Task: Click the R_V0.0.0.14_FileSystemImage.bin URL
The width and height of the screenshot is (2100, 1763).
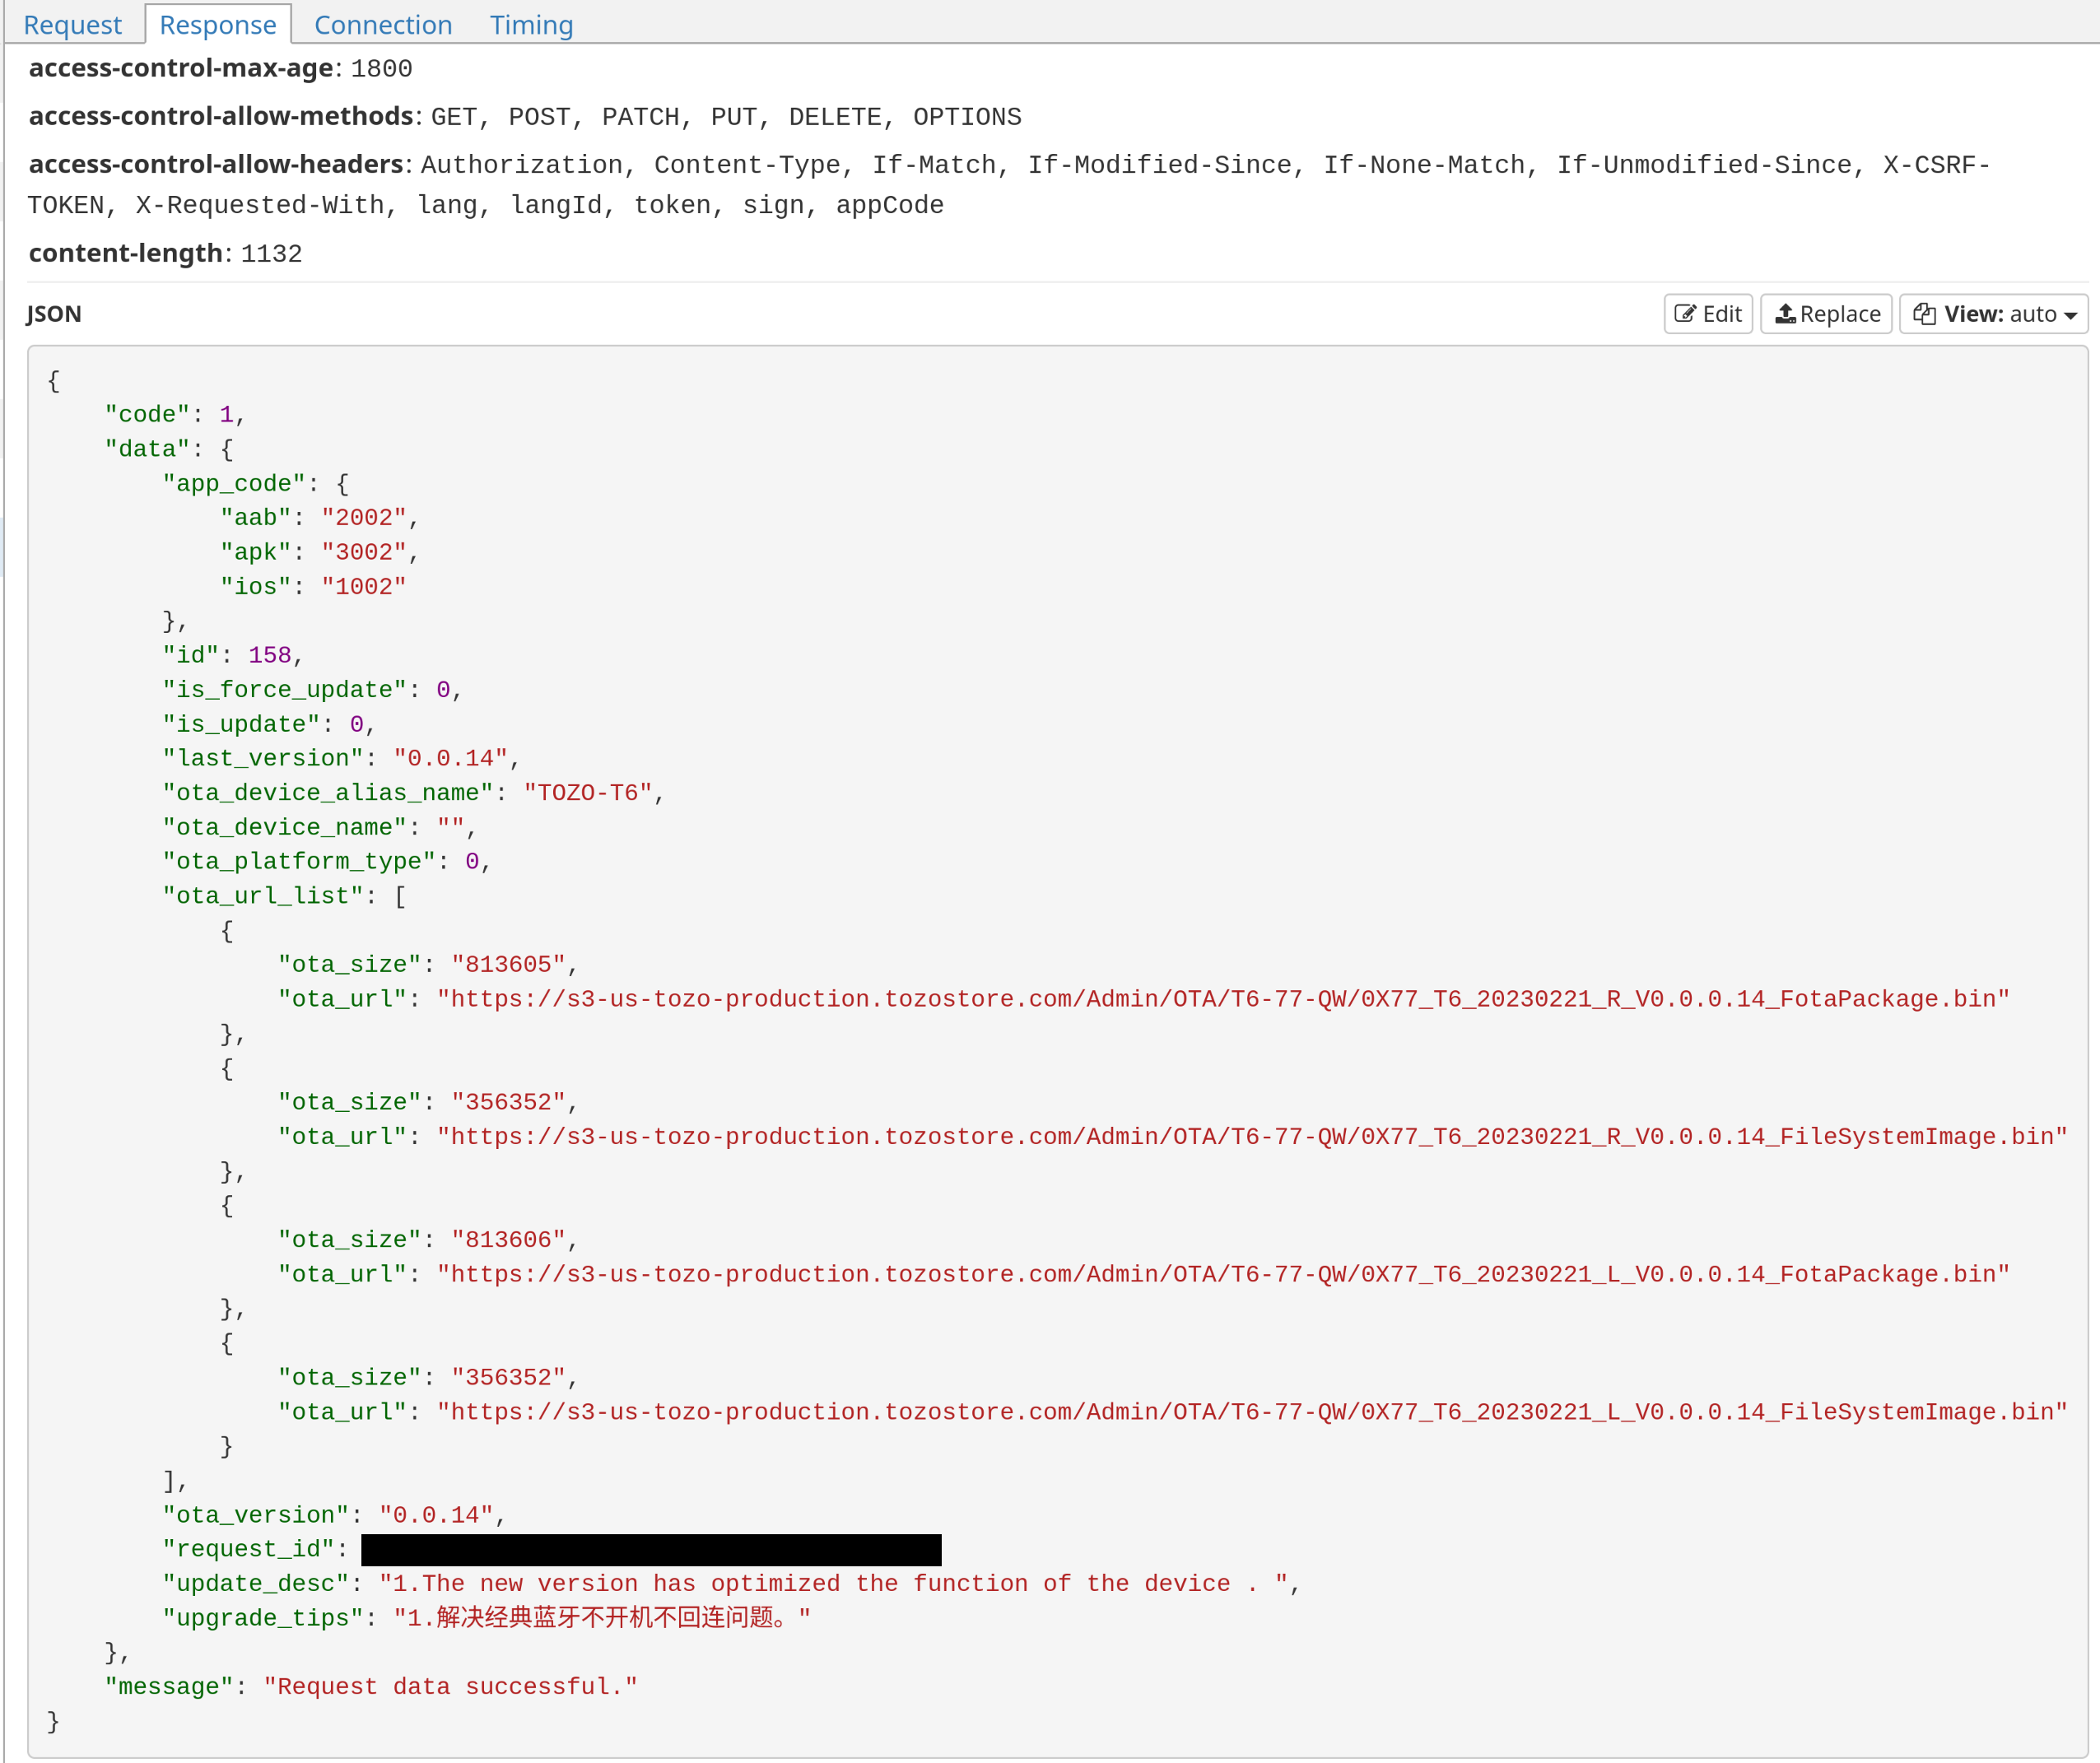Action: click(x=1252, y=1137)
